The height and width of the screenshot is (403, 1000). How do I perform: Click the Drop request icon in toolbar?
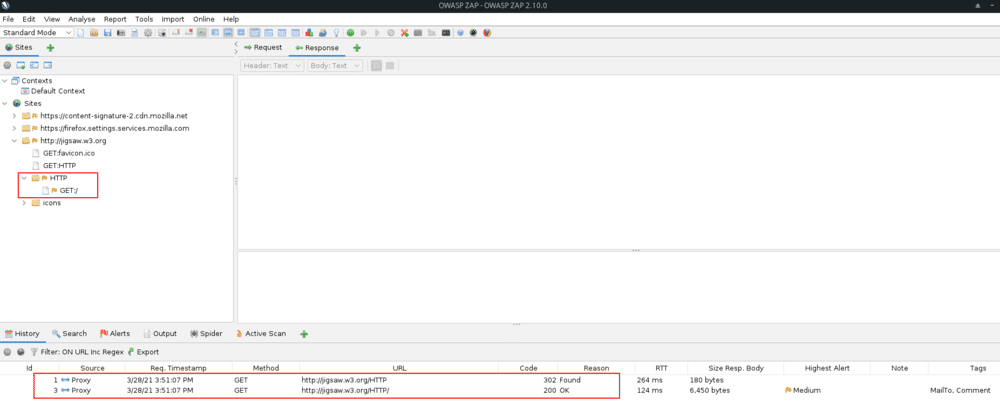click(390, 33)
